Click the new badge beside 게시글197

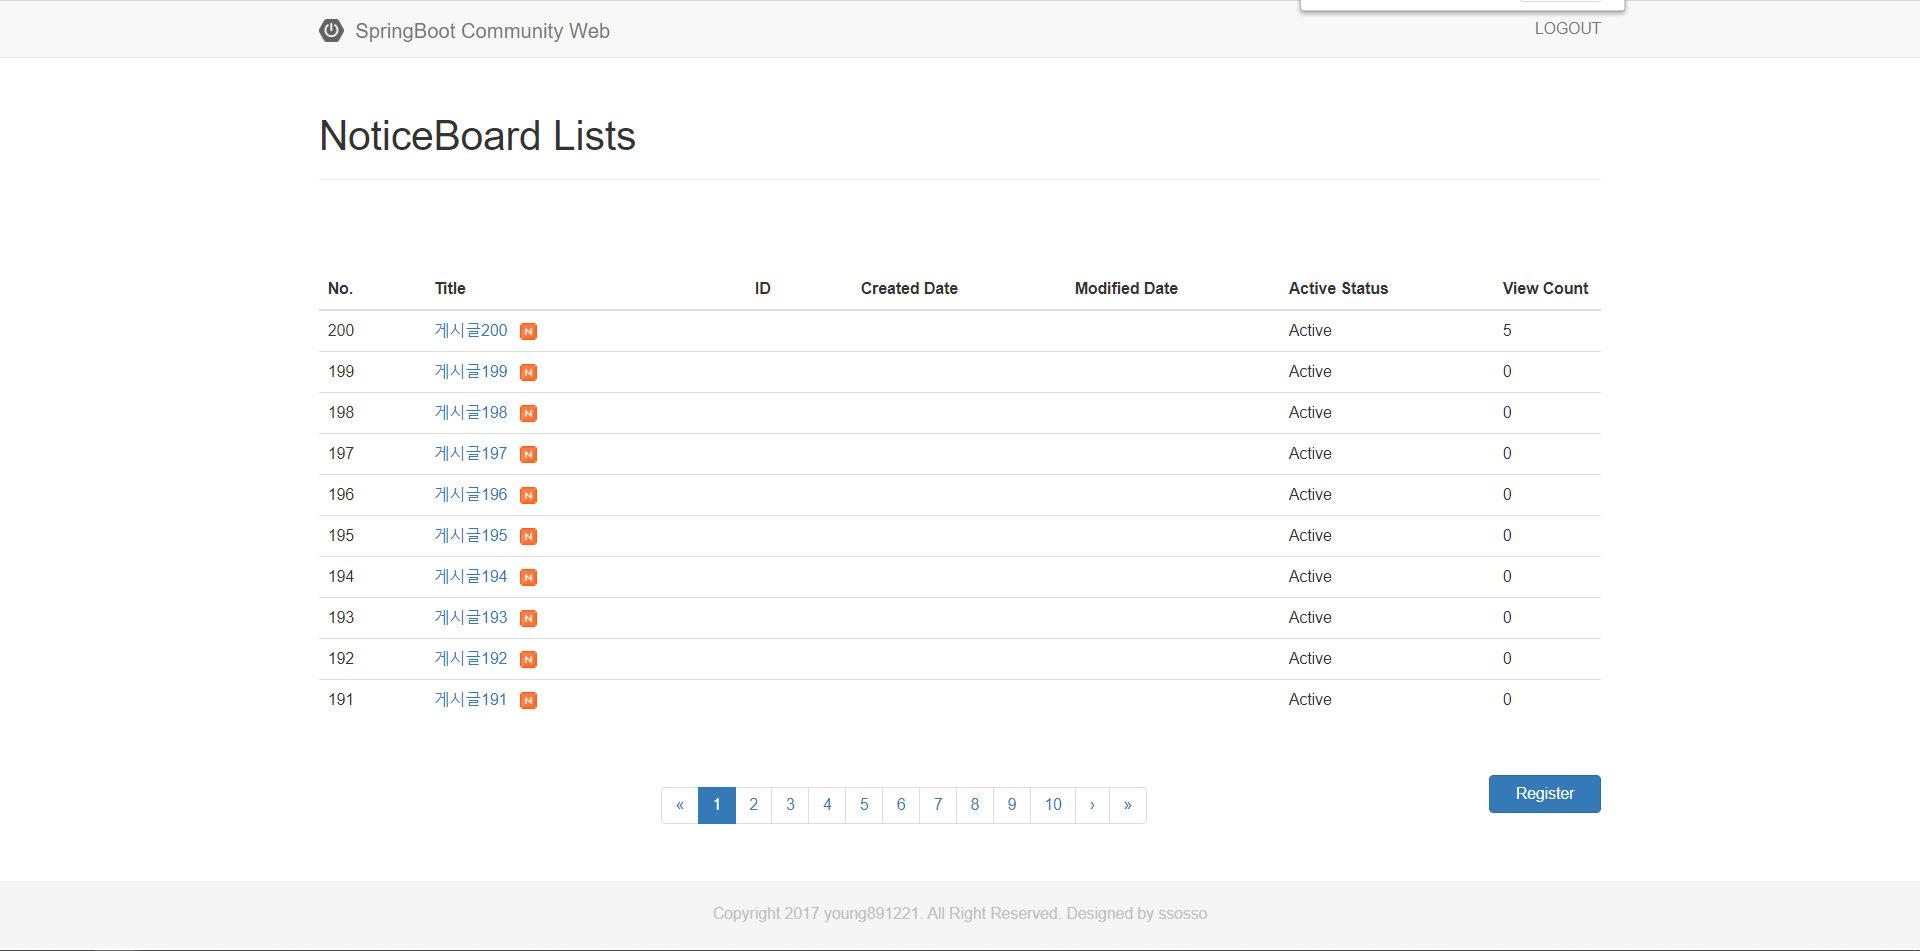[528, 455]
